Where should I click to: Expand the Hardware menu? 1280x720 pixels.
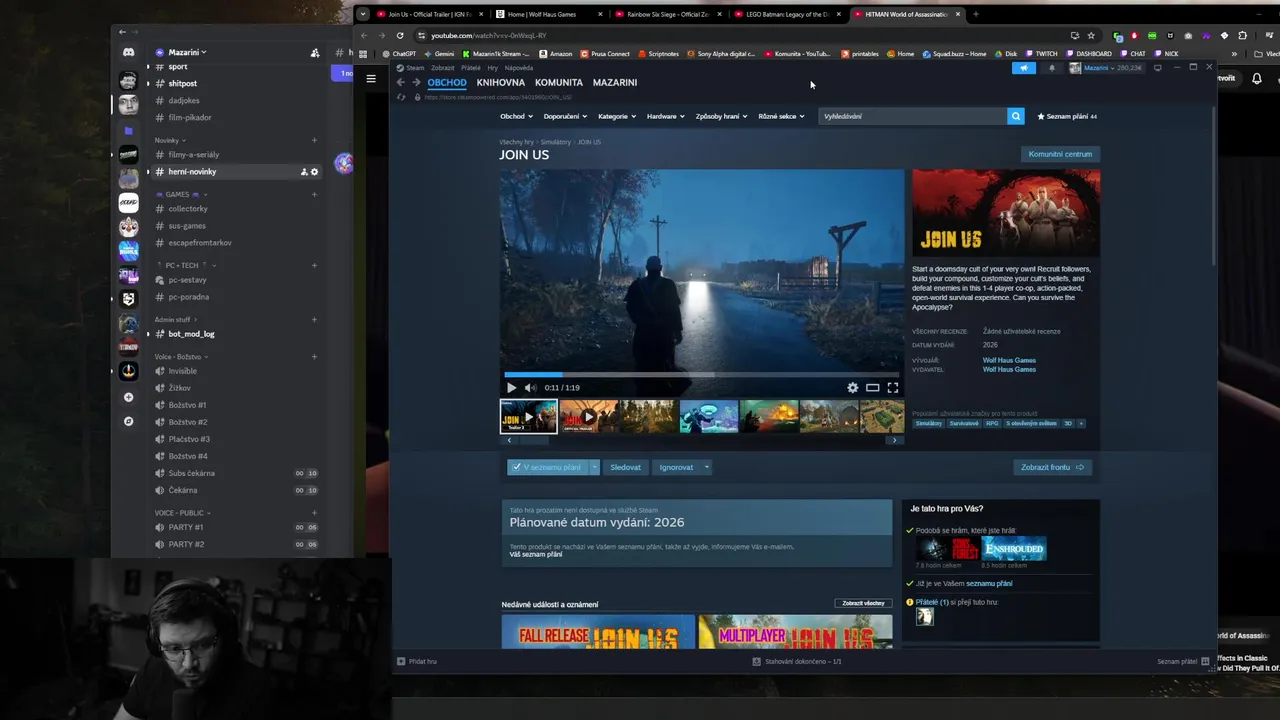(666, 116)
